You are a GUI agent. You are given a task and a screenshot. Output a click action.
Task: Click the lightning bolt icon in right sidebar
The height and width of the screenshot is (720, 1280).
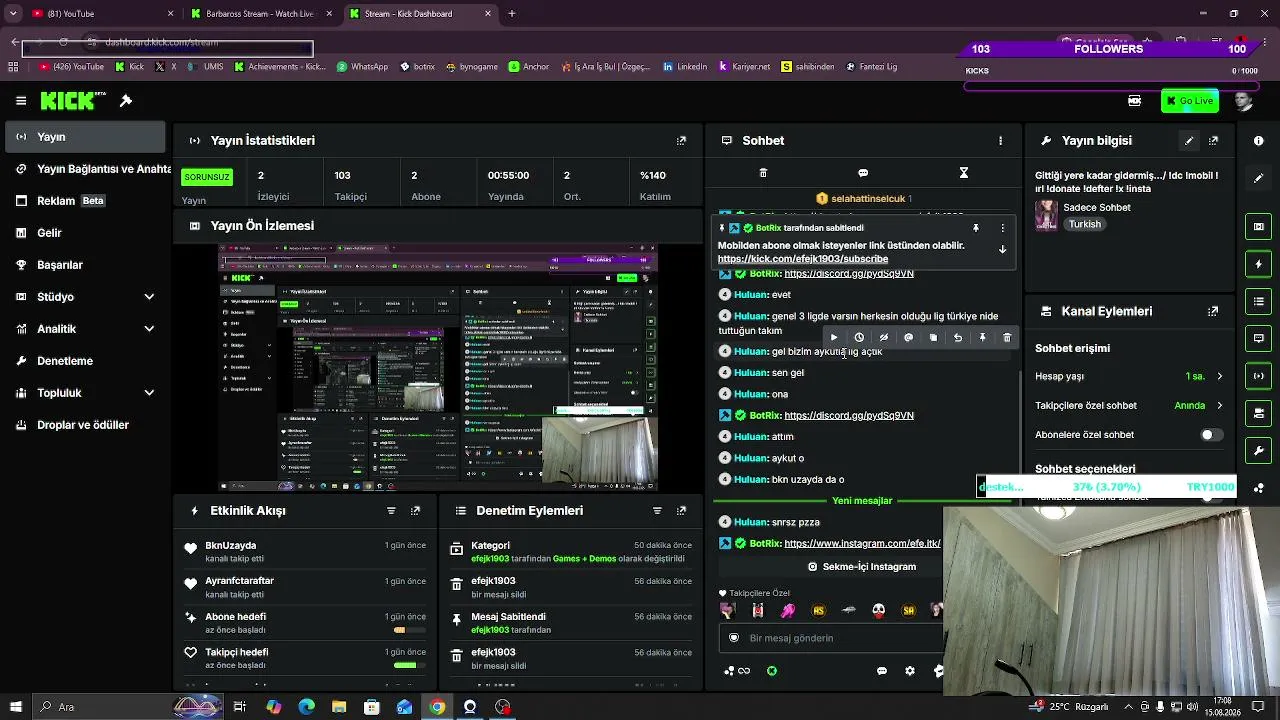1259,265
